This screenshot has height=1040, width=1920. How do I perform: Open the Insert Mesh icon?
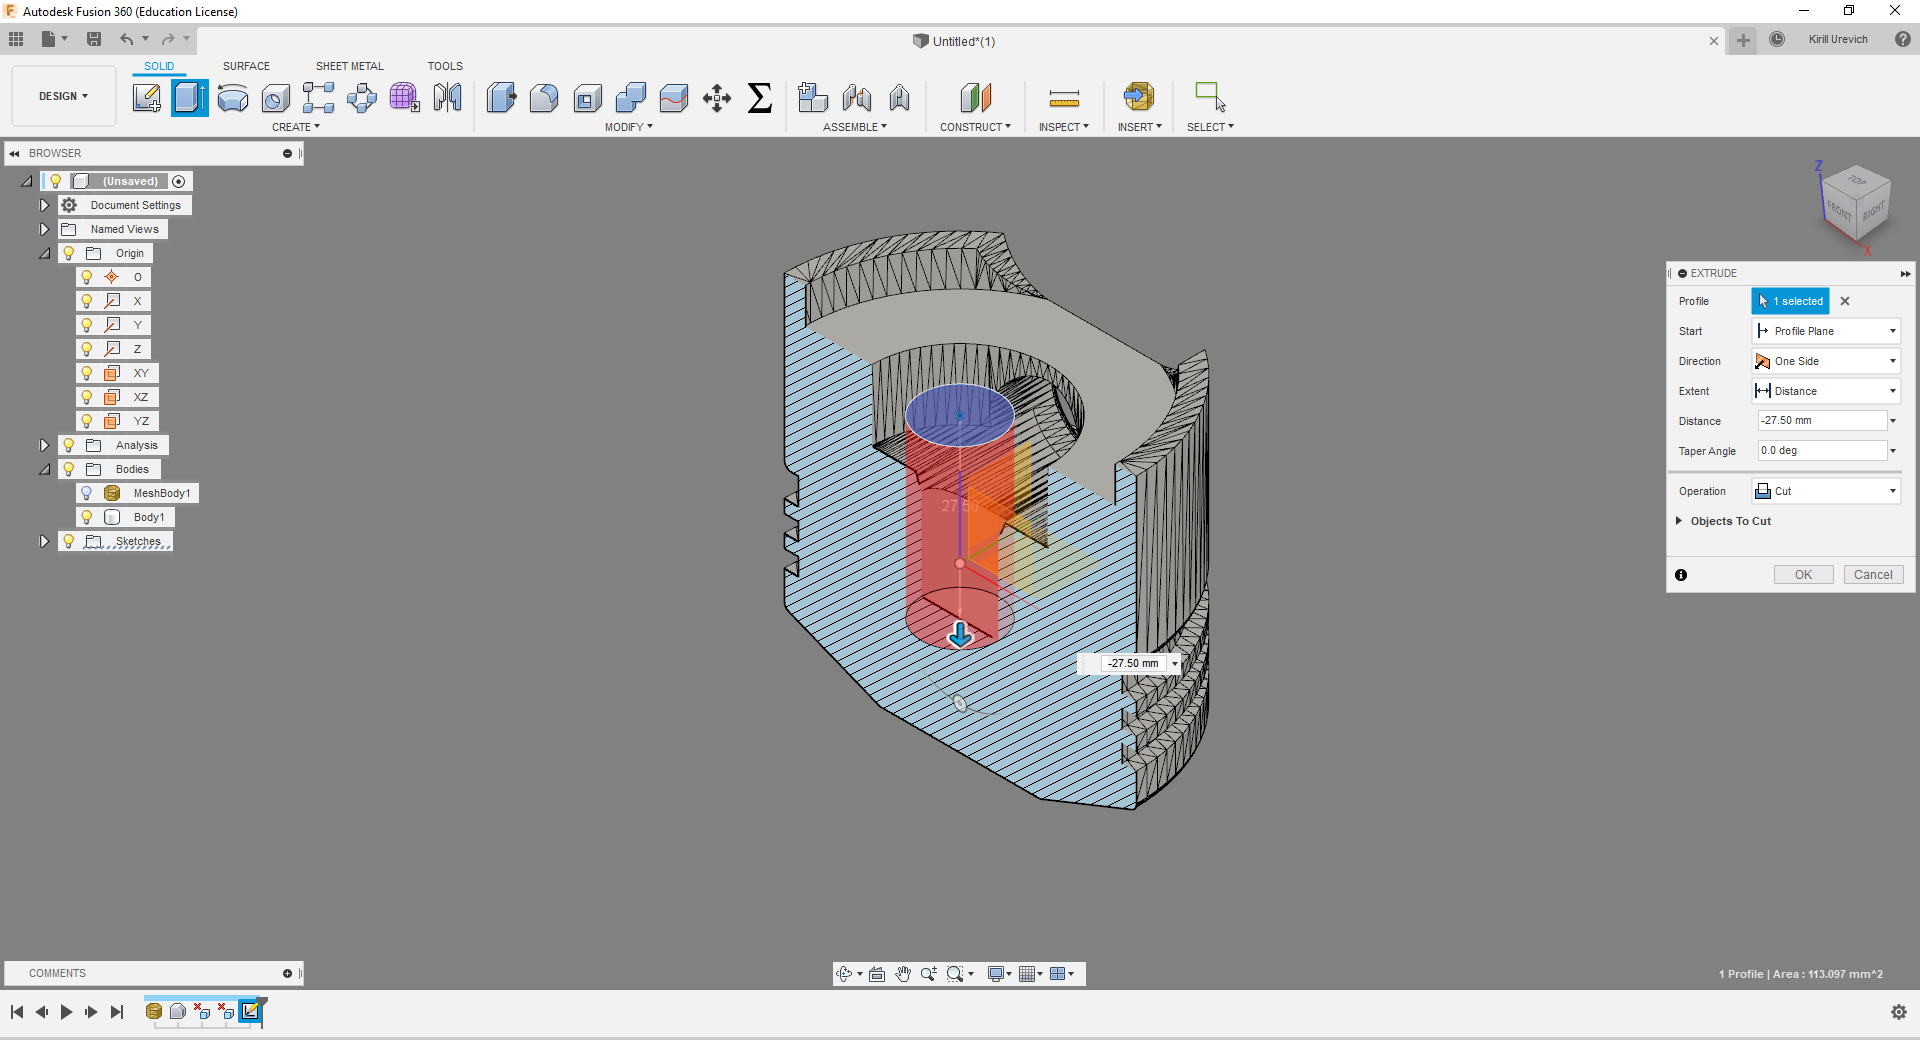click(x=1138, y=97)
